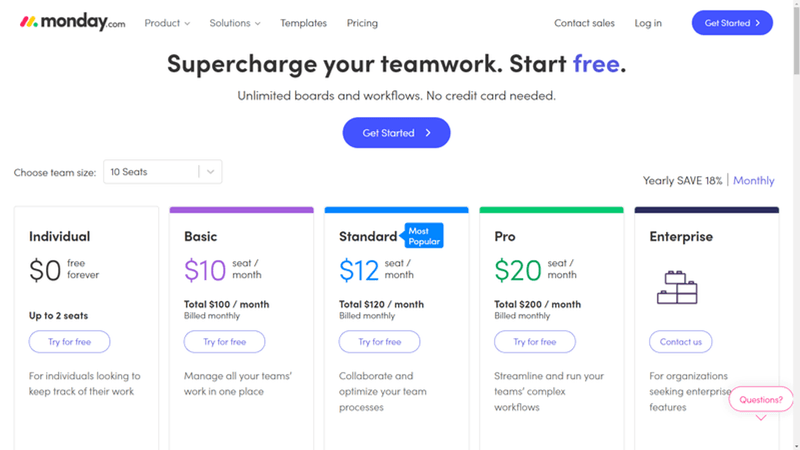Try the Standard plan for free

click(379, 342)
